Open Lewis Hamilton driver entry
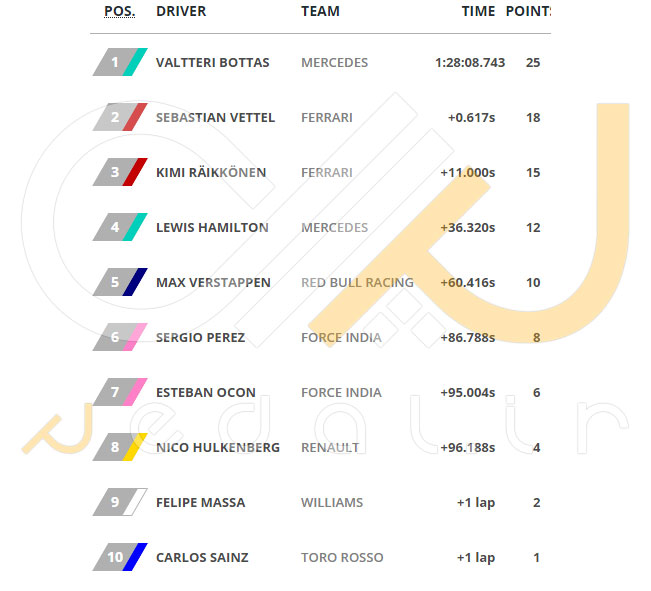This screenshot has width=651, height=591. coord(212,228)
